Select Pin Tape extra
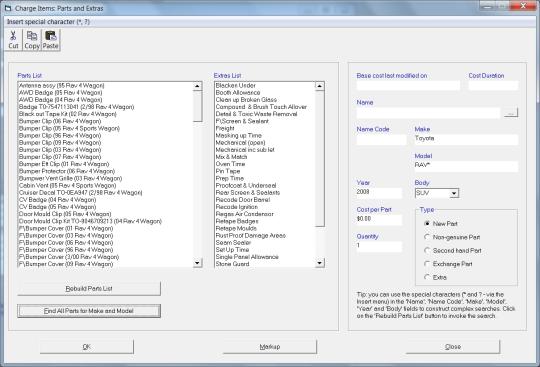Screen dimensions: 540x367 point(228,171)
